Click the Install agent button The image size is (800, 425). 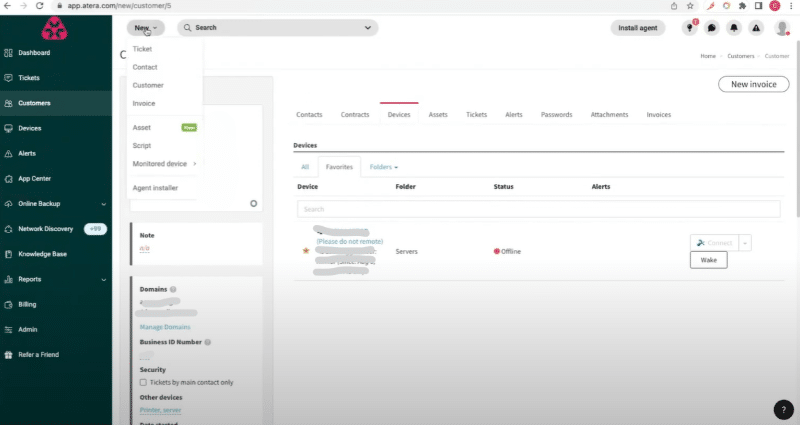click(x=638, y=28)
